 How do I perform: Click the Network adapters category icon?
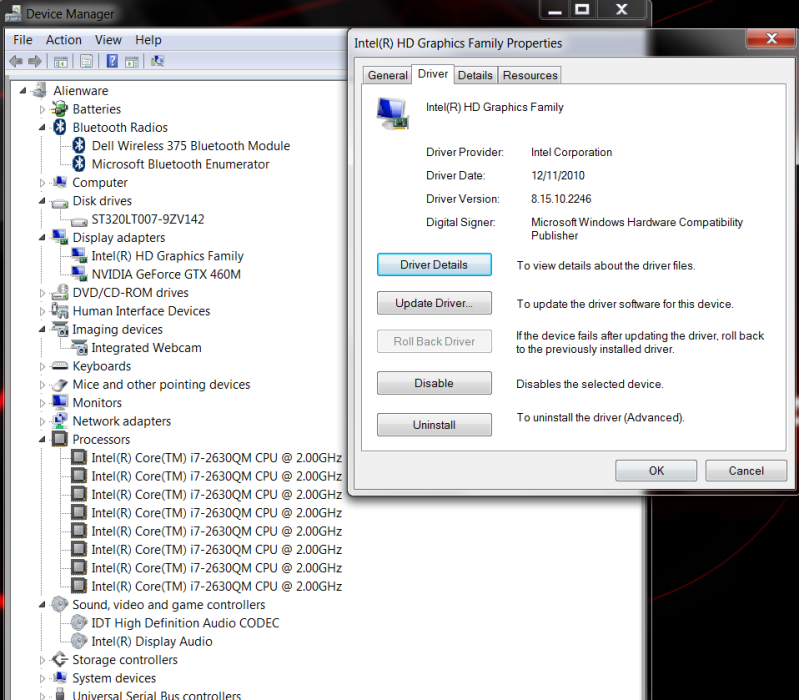click(x=60, y=421)
